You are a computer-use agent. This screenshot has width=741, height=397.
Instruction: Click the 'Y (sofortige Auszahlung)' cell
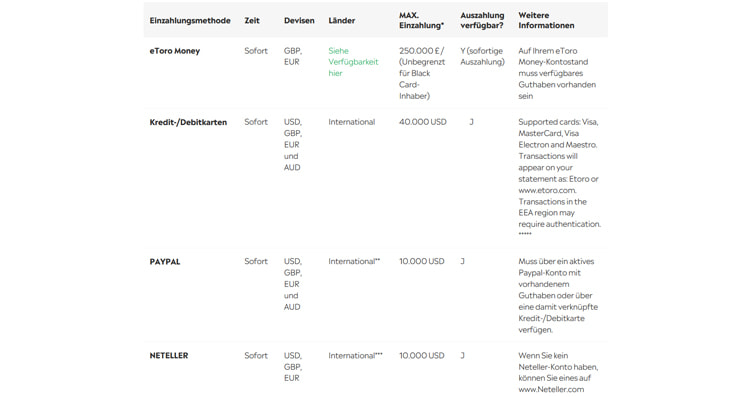[483, 56]
